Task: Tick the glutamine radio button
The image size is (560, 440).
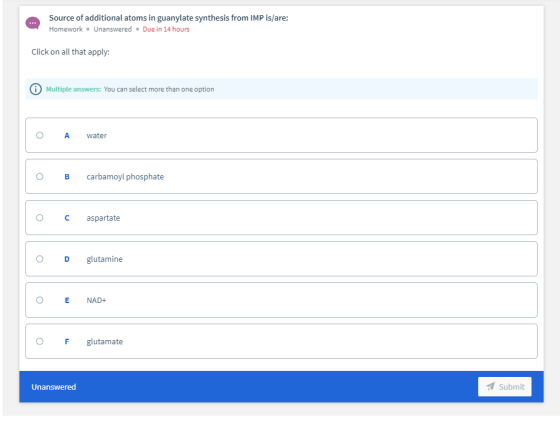Action: [x=40, y=259]
